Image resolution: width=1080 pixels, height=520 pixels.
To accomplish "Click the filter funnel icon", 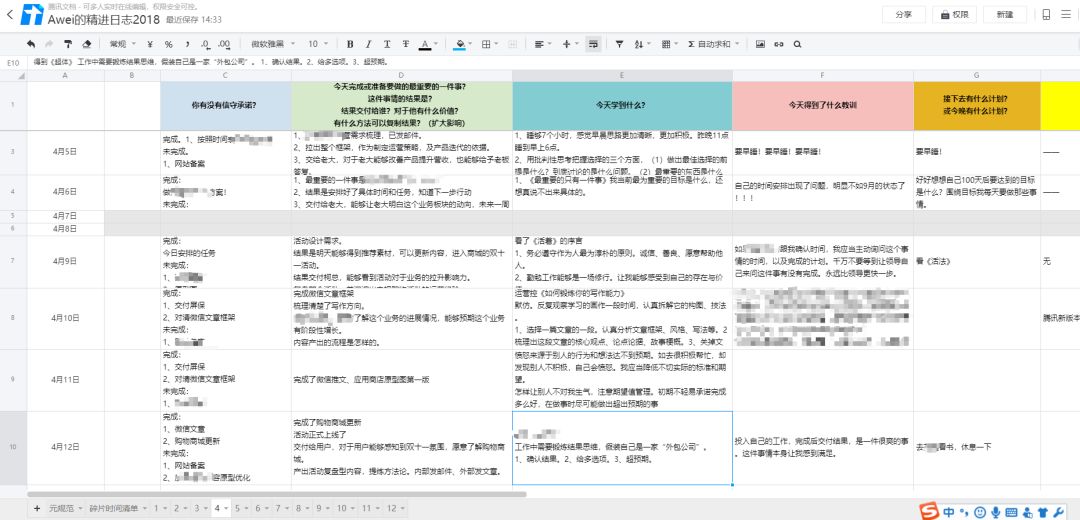I will (x=619, y=44).
